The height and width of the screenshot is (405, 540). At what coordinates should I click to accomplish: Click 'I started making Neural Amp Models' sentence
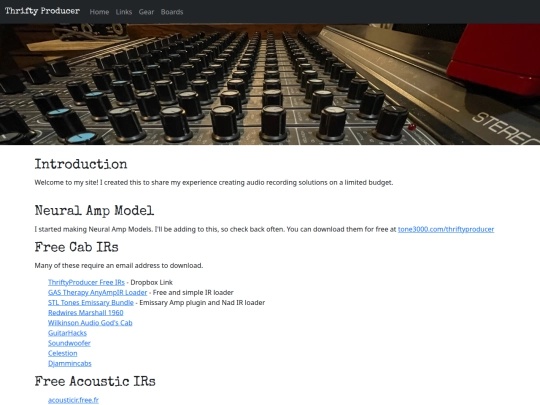click(93, 229)
